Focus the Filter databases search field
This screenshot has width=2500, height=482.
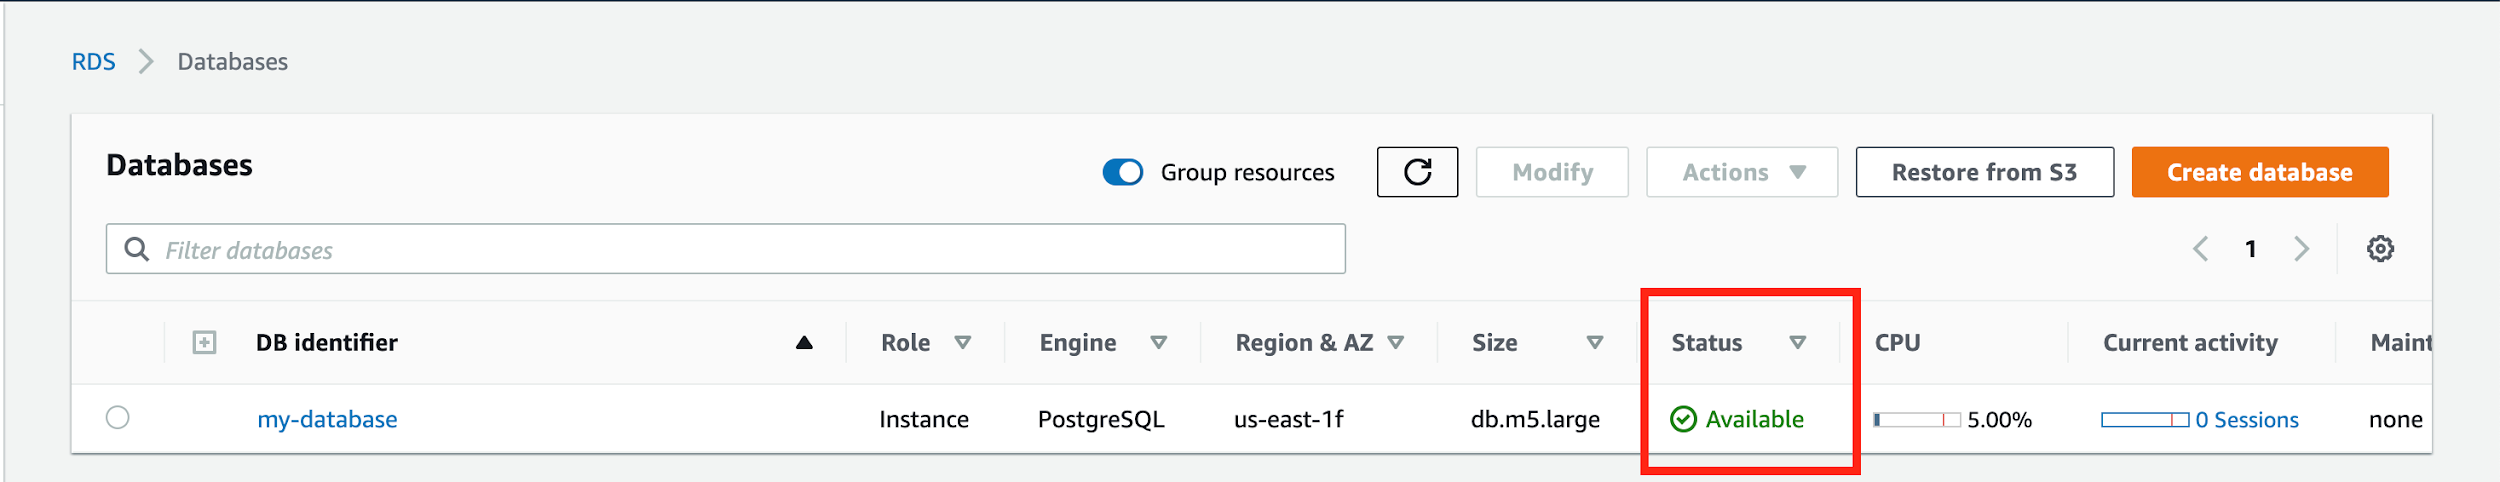[726, 249]
